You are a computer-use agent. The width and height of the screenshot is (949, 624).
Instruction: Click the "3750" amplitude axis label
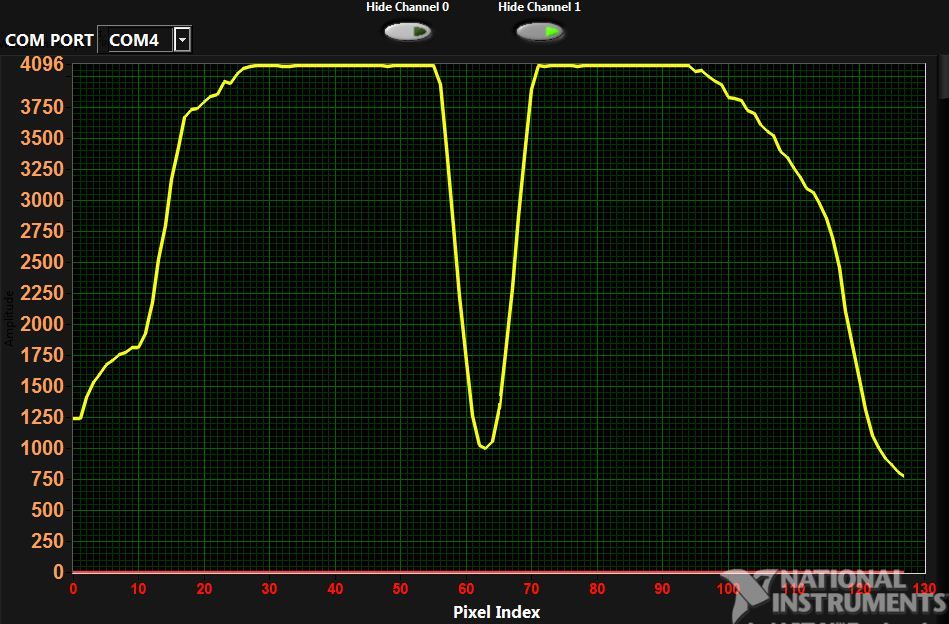(x=42, y=107)
